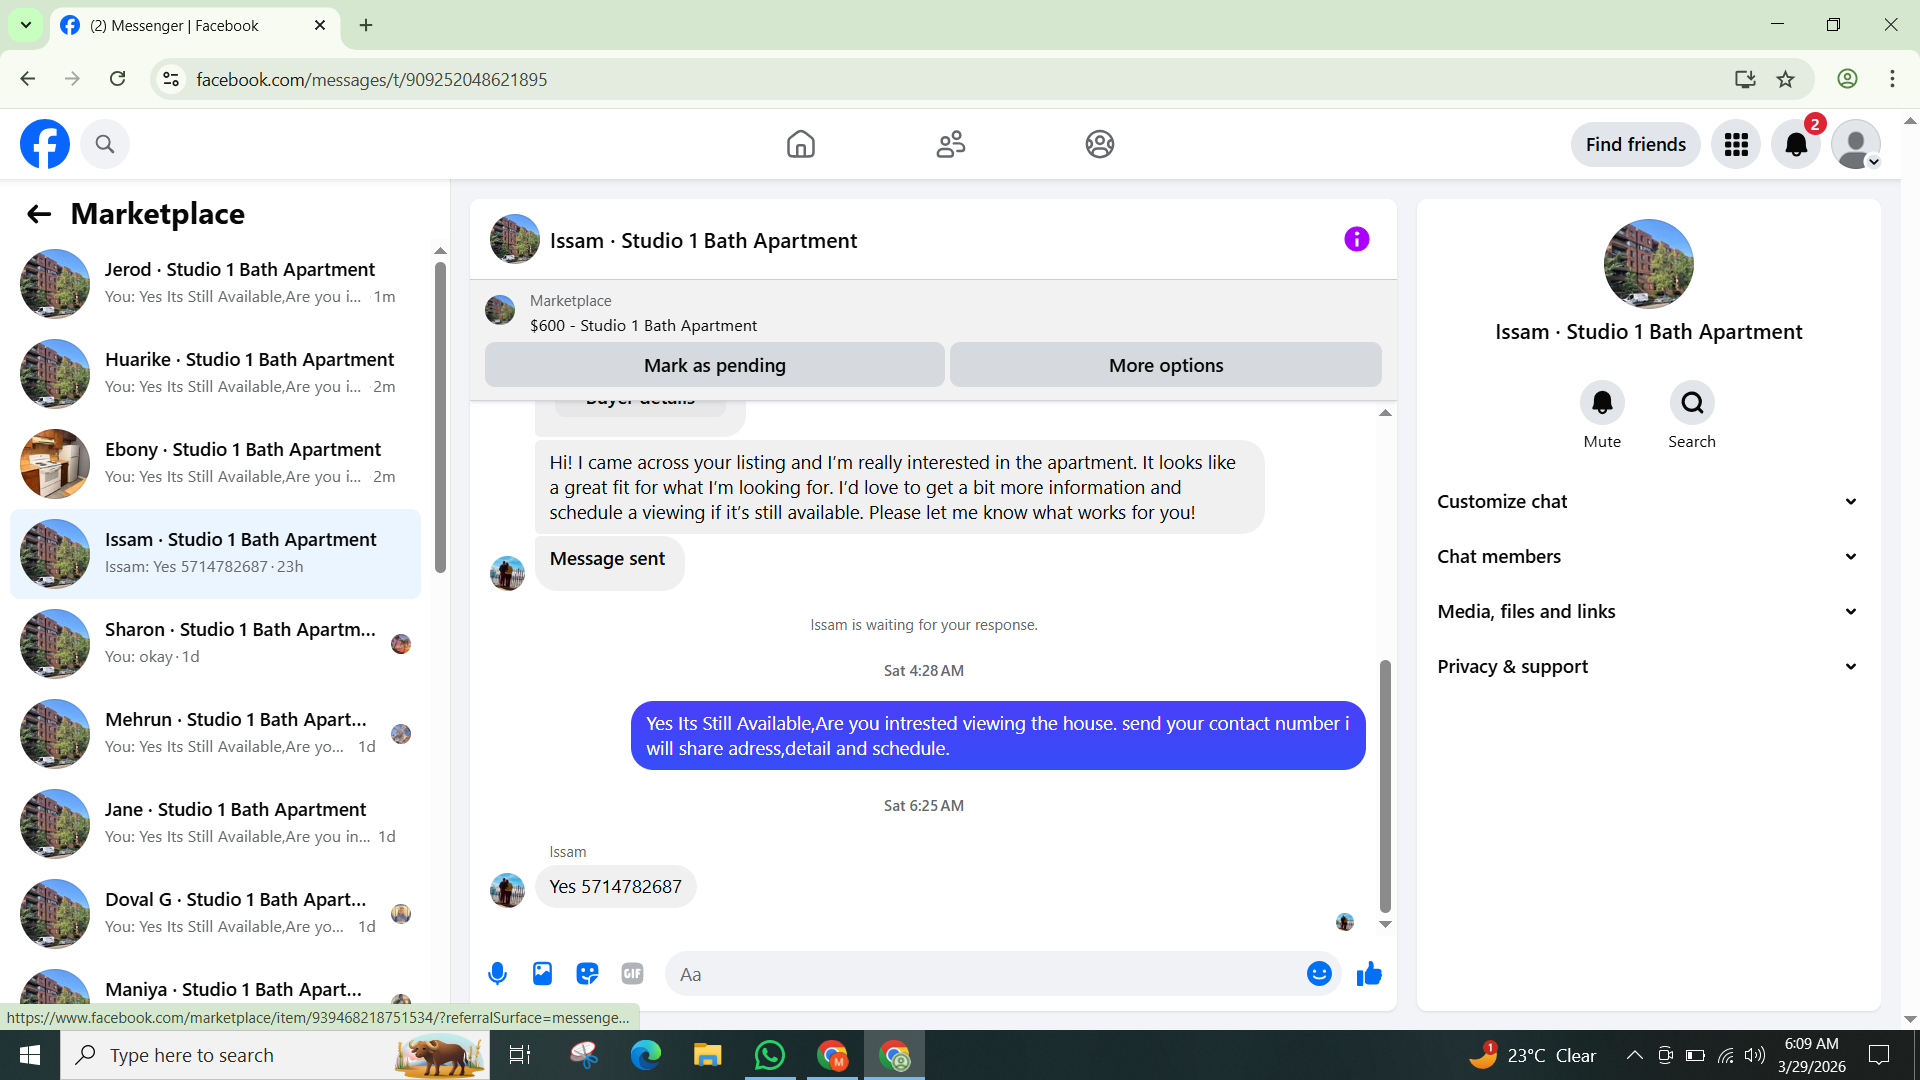This screenshot has width=1920, height=1080.
Task: Select the Jane conversation
Action: 215,823
